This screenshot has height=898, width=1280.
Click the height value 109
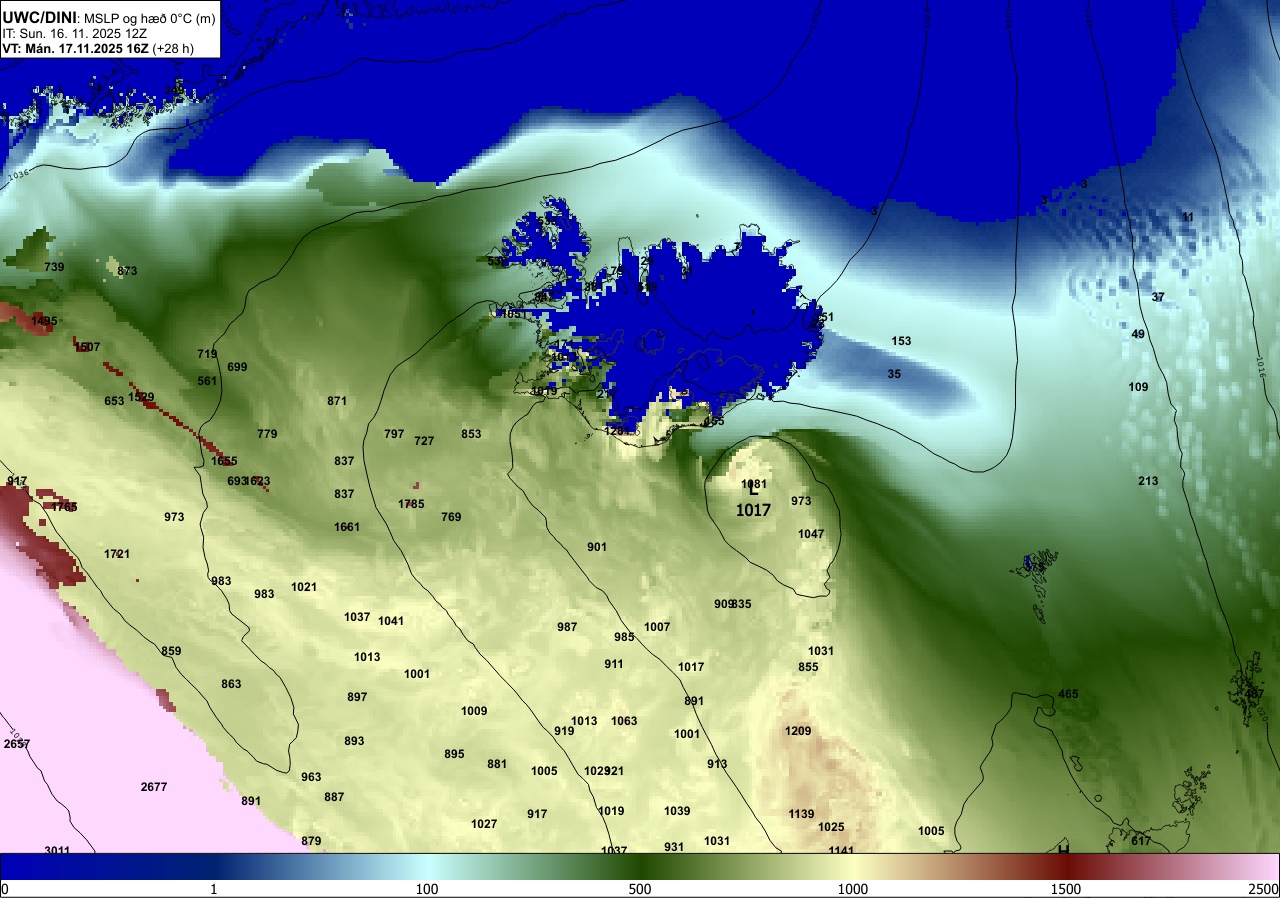1138,387
